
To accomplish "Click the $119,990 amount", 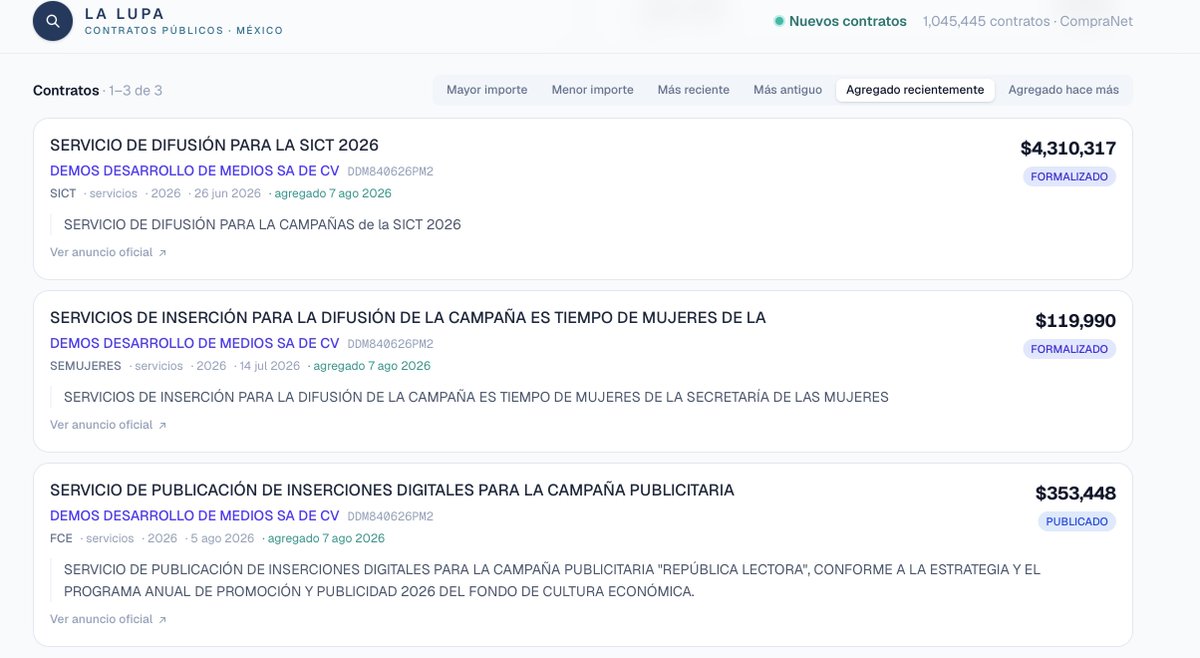I will (x=1076, y=321).
